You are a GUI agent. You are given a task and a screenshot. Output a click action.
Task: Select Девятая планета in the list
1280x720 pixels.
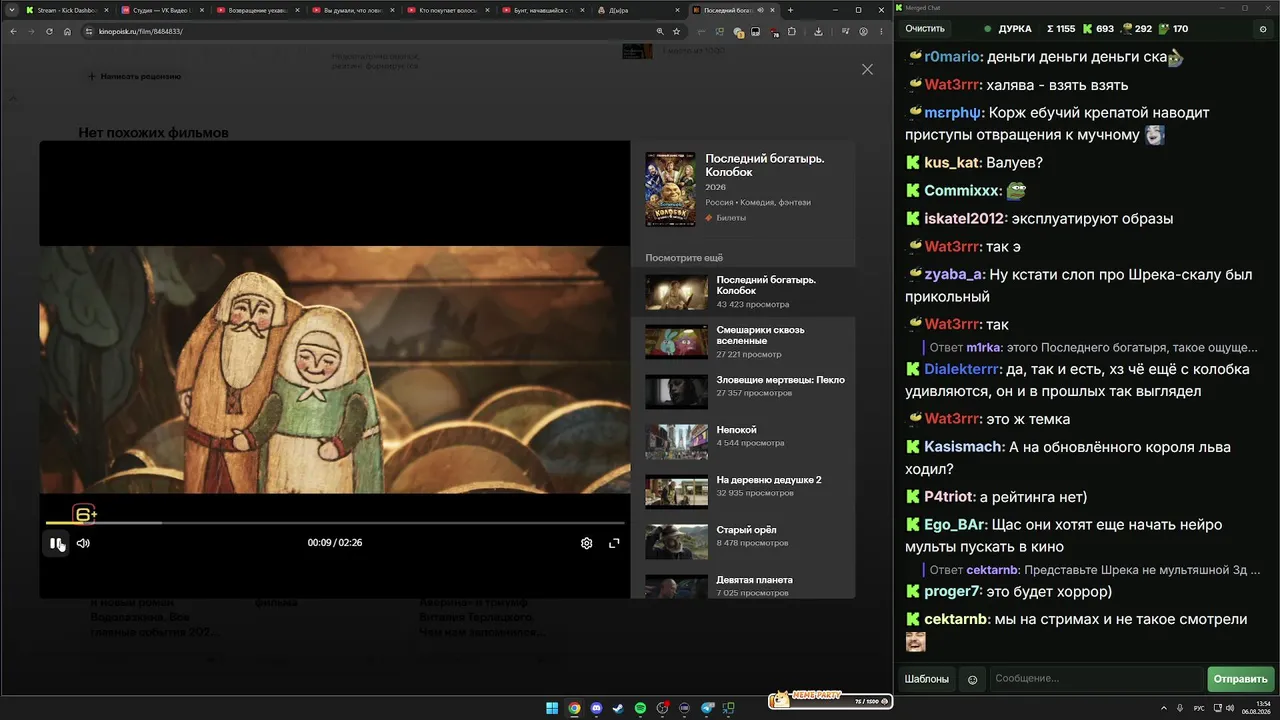pyautogui.click(x=742, y=585)
